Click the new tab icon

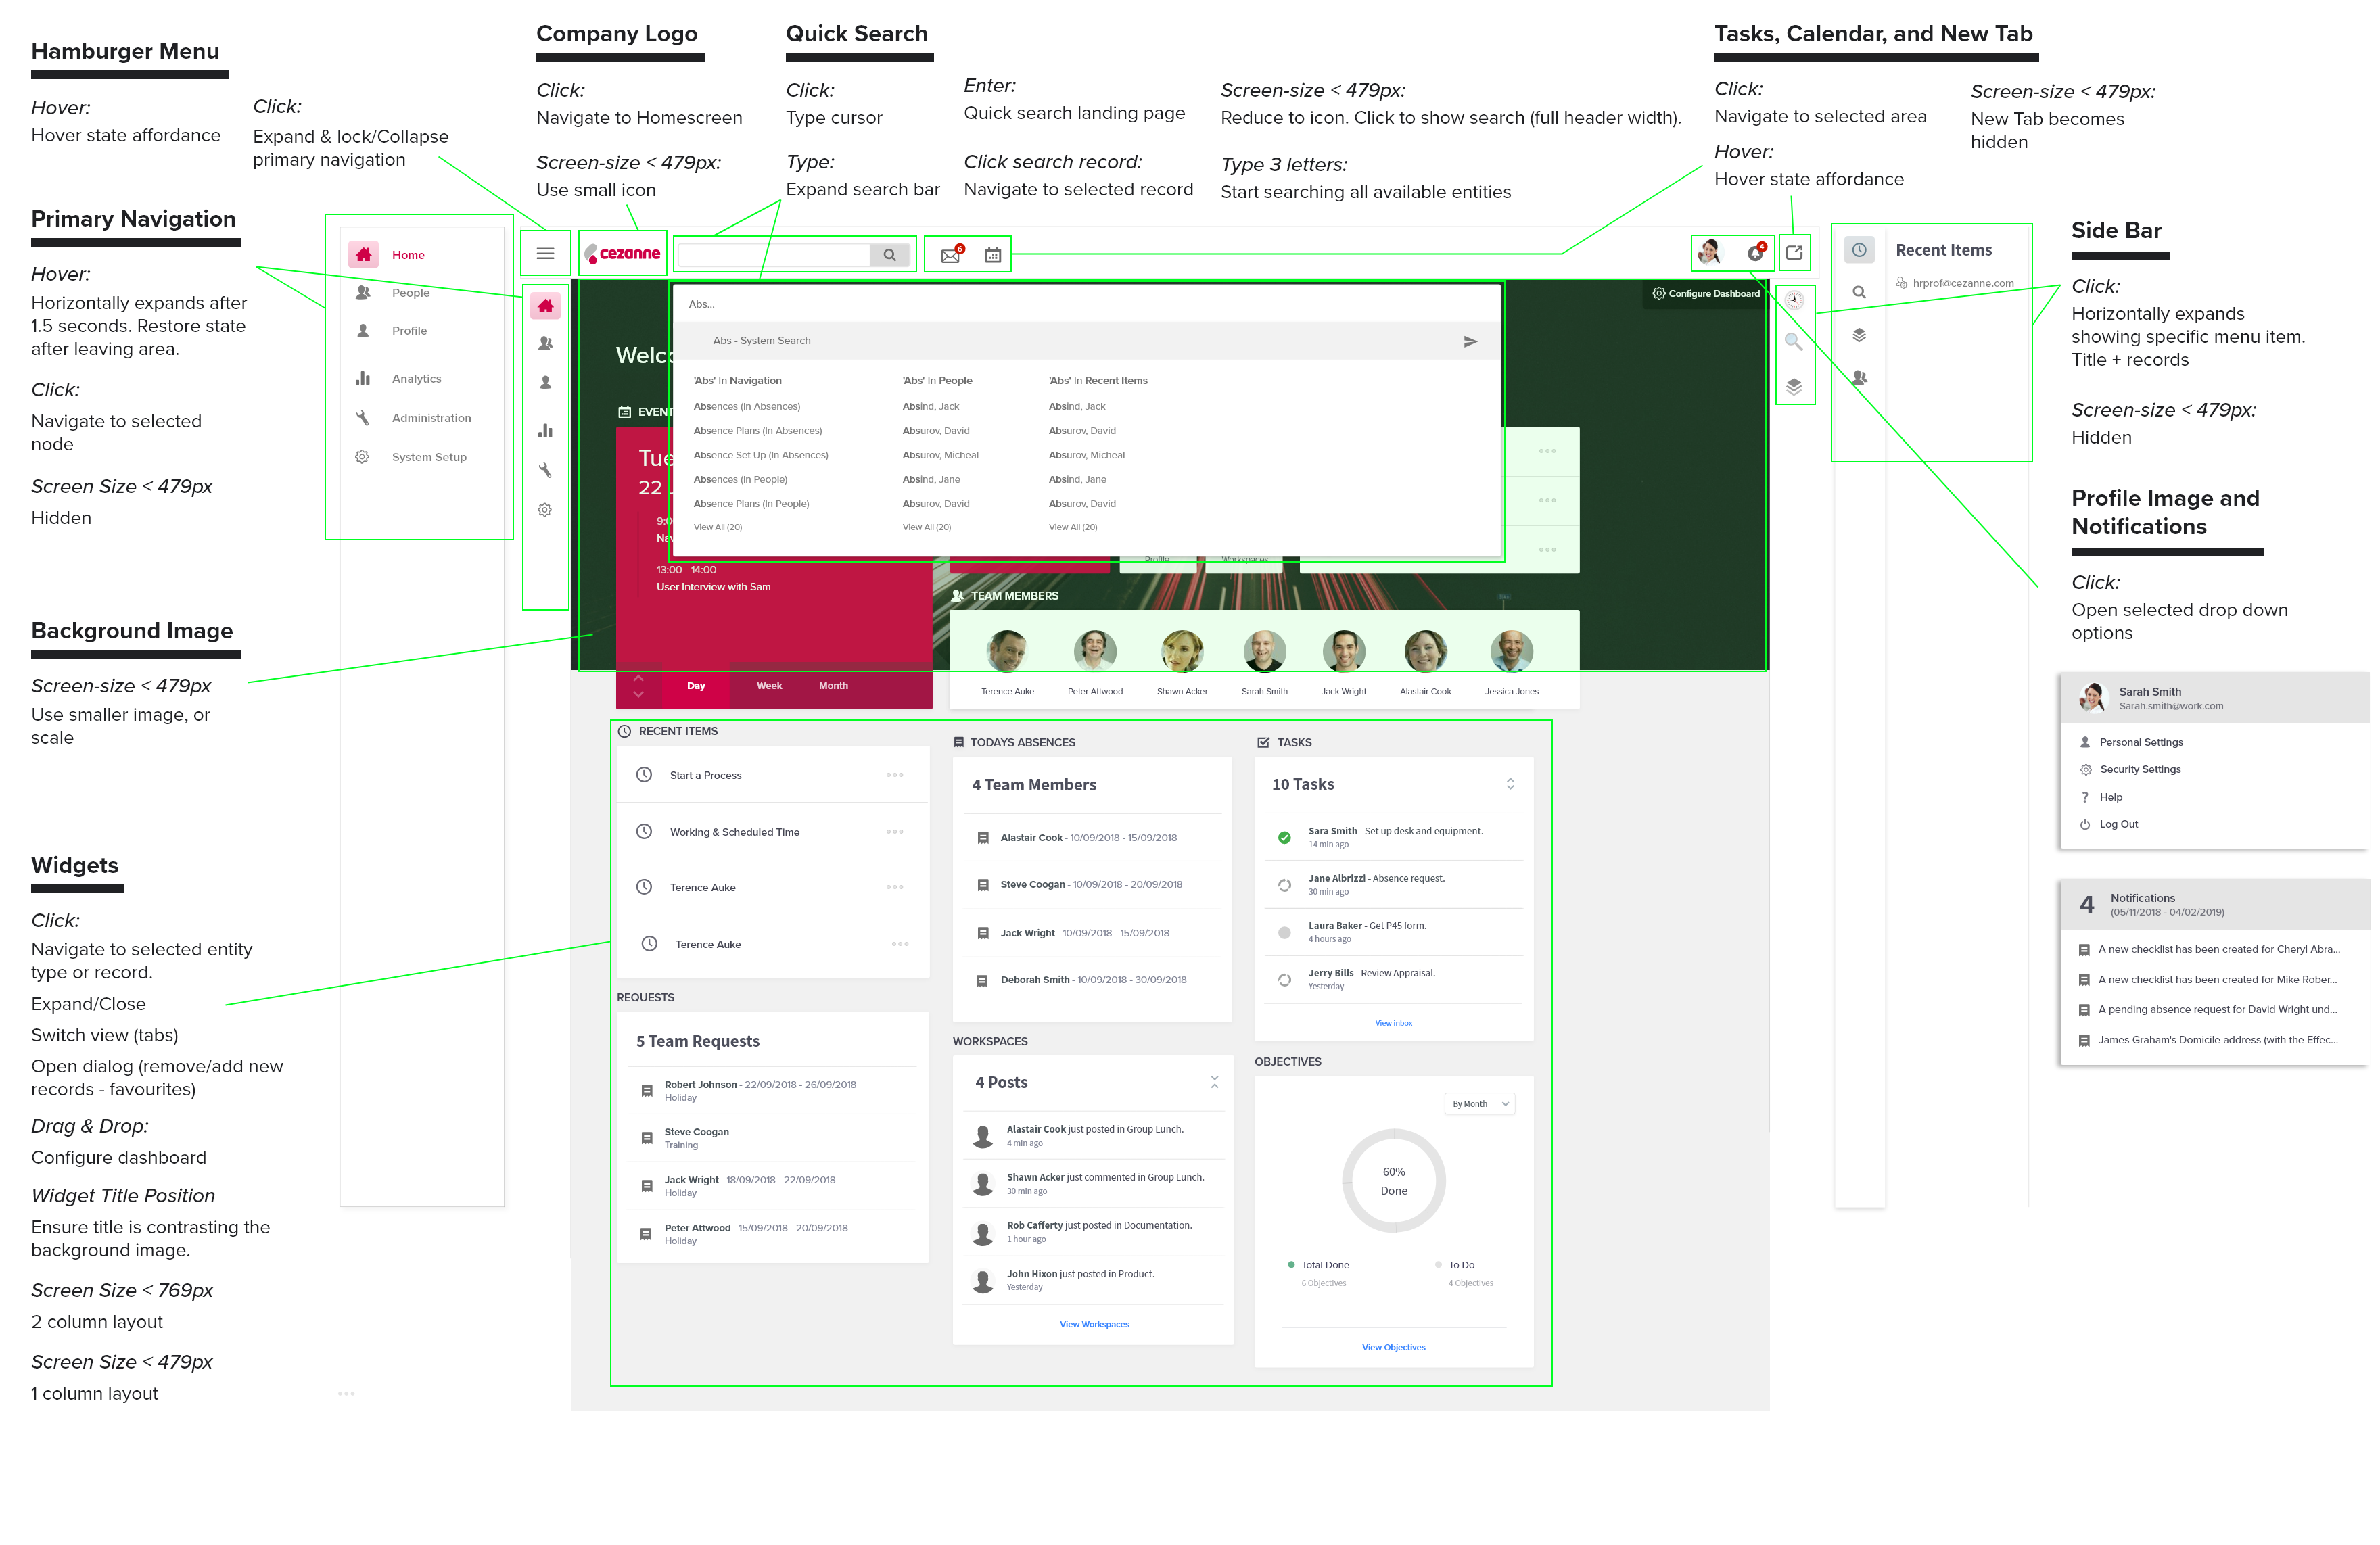pos(1794,253)
